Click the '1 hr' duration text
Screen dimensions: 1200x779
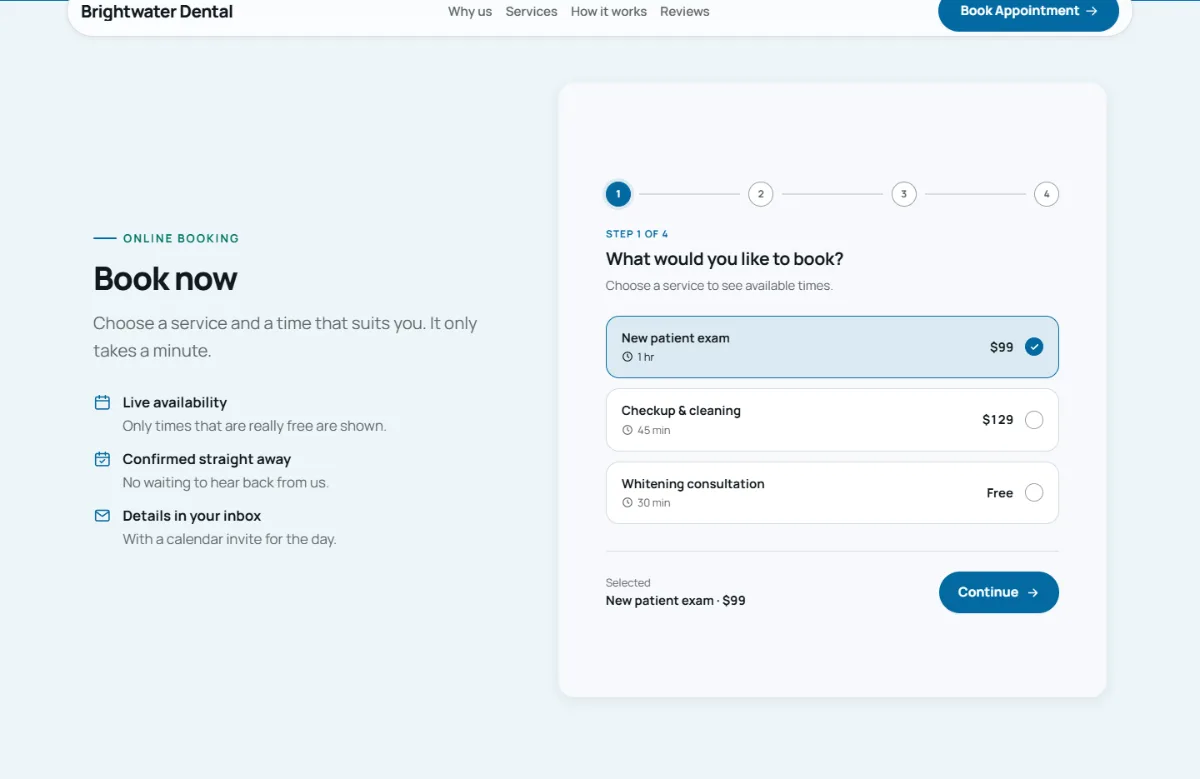click(x=646, y=357)
